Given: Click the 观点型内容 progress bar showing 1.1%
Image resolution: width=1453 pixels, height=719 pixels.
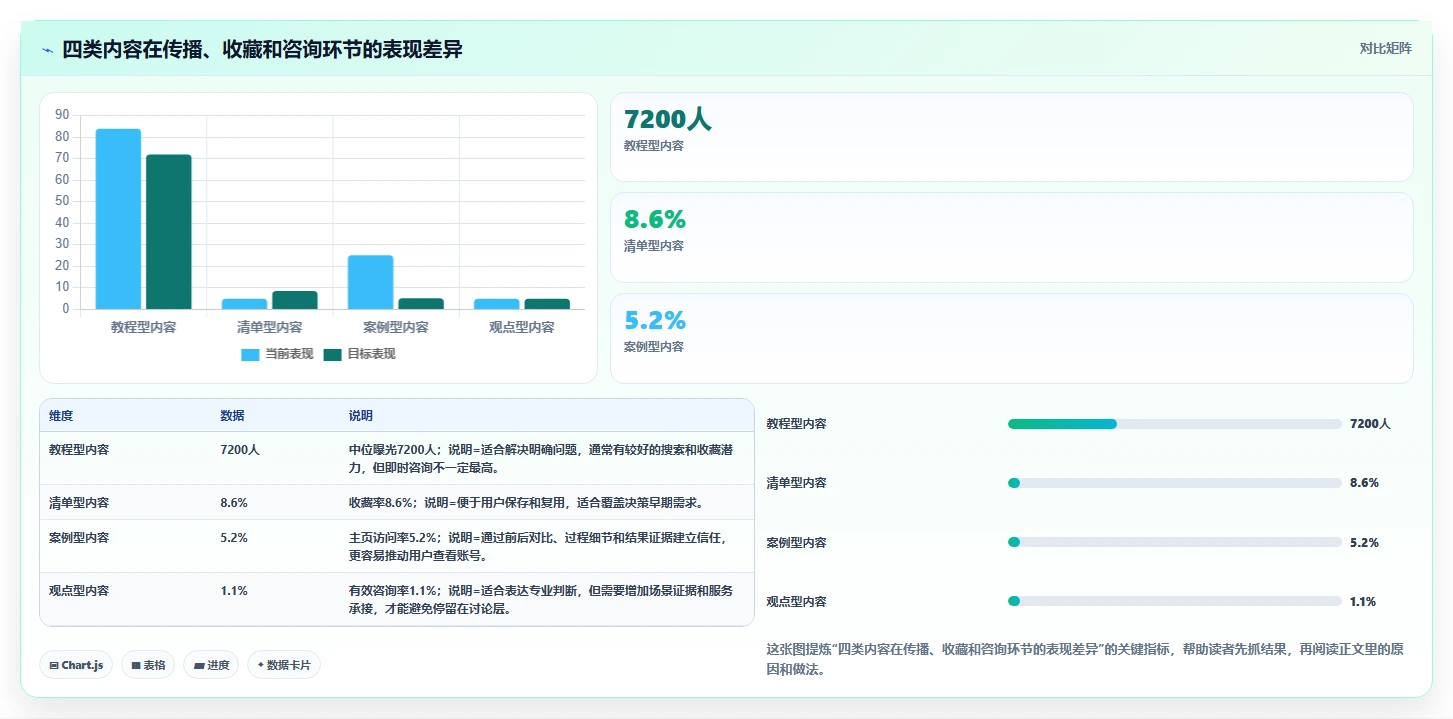Looking at the screenshot, I should pyautogui.click(x=1174, y=601).
